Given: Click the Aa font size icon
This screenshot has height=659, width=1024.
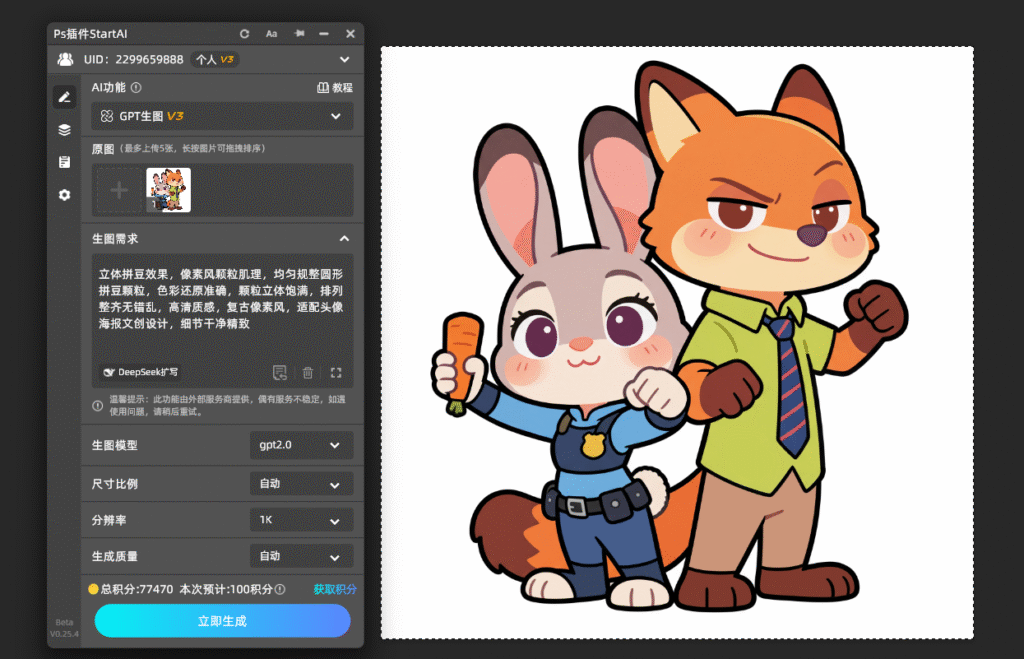Looking at the screenshot, I should 272,33.
